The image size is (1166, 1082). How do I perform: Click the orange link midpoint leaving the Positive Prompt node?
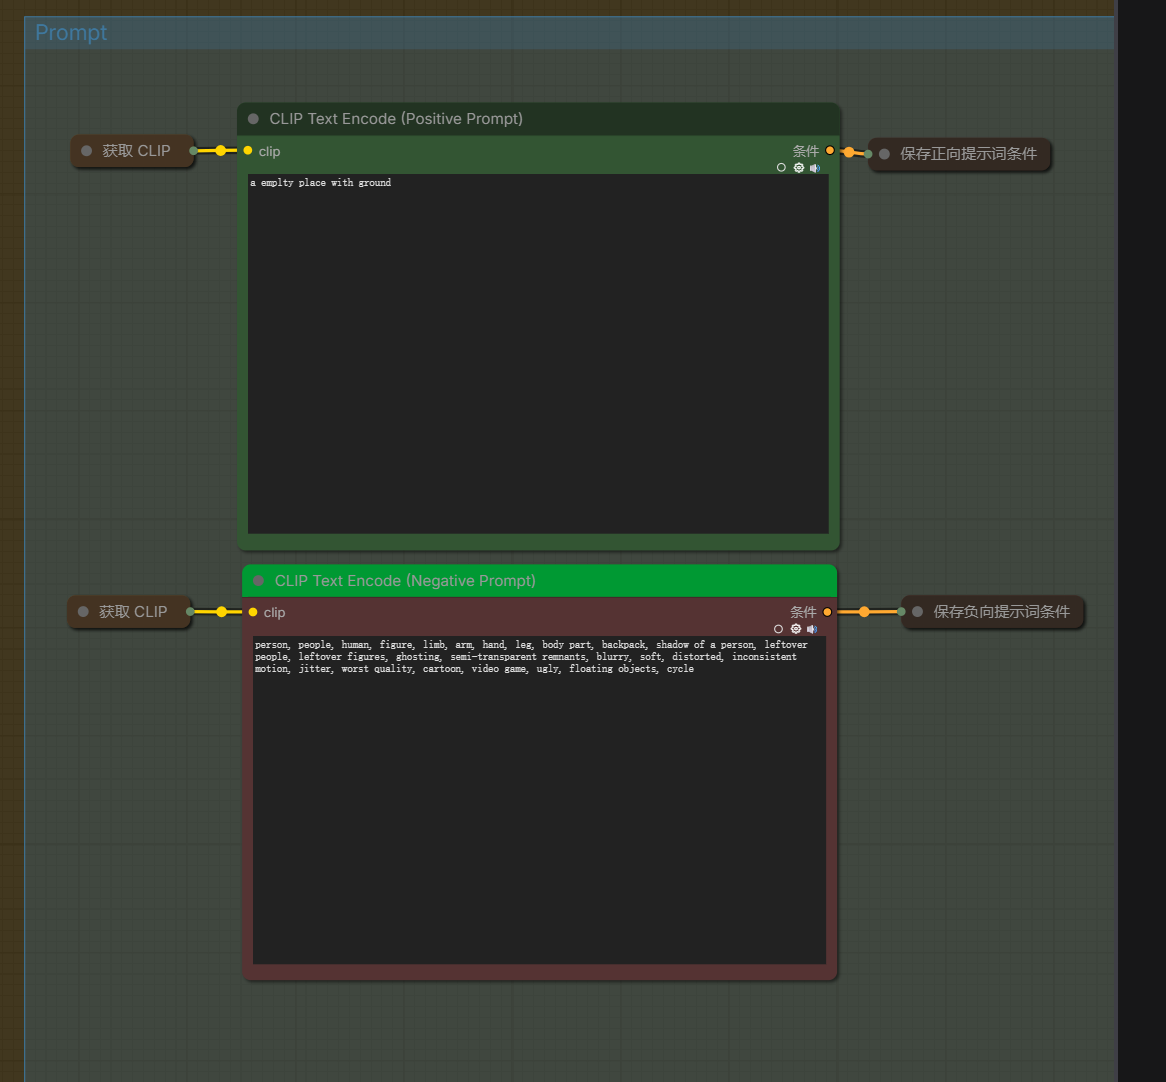(x=849, y=152)
